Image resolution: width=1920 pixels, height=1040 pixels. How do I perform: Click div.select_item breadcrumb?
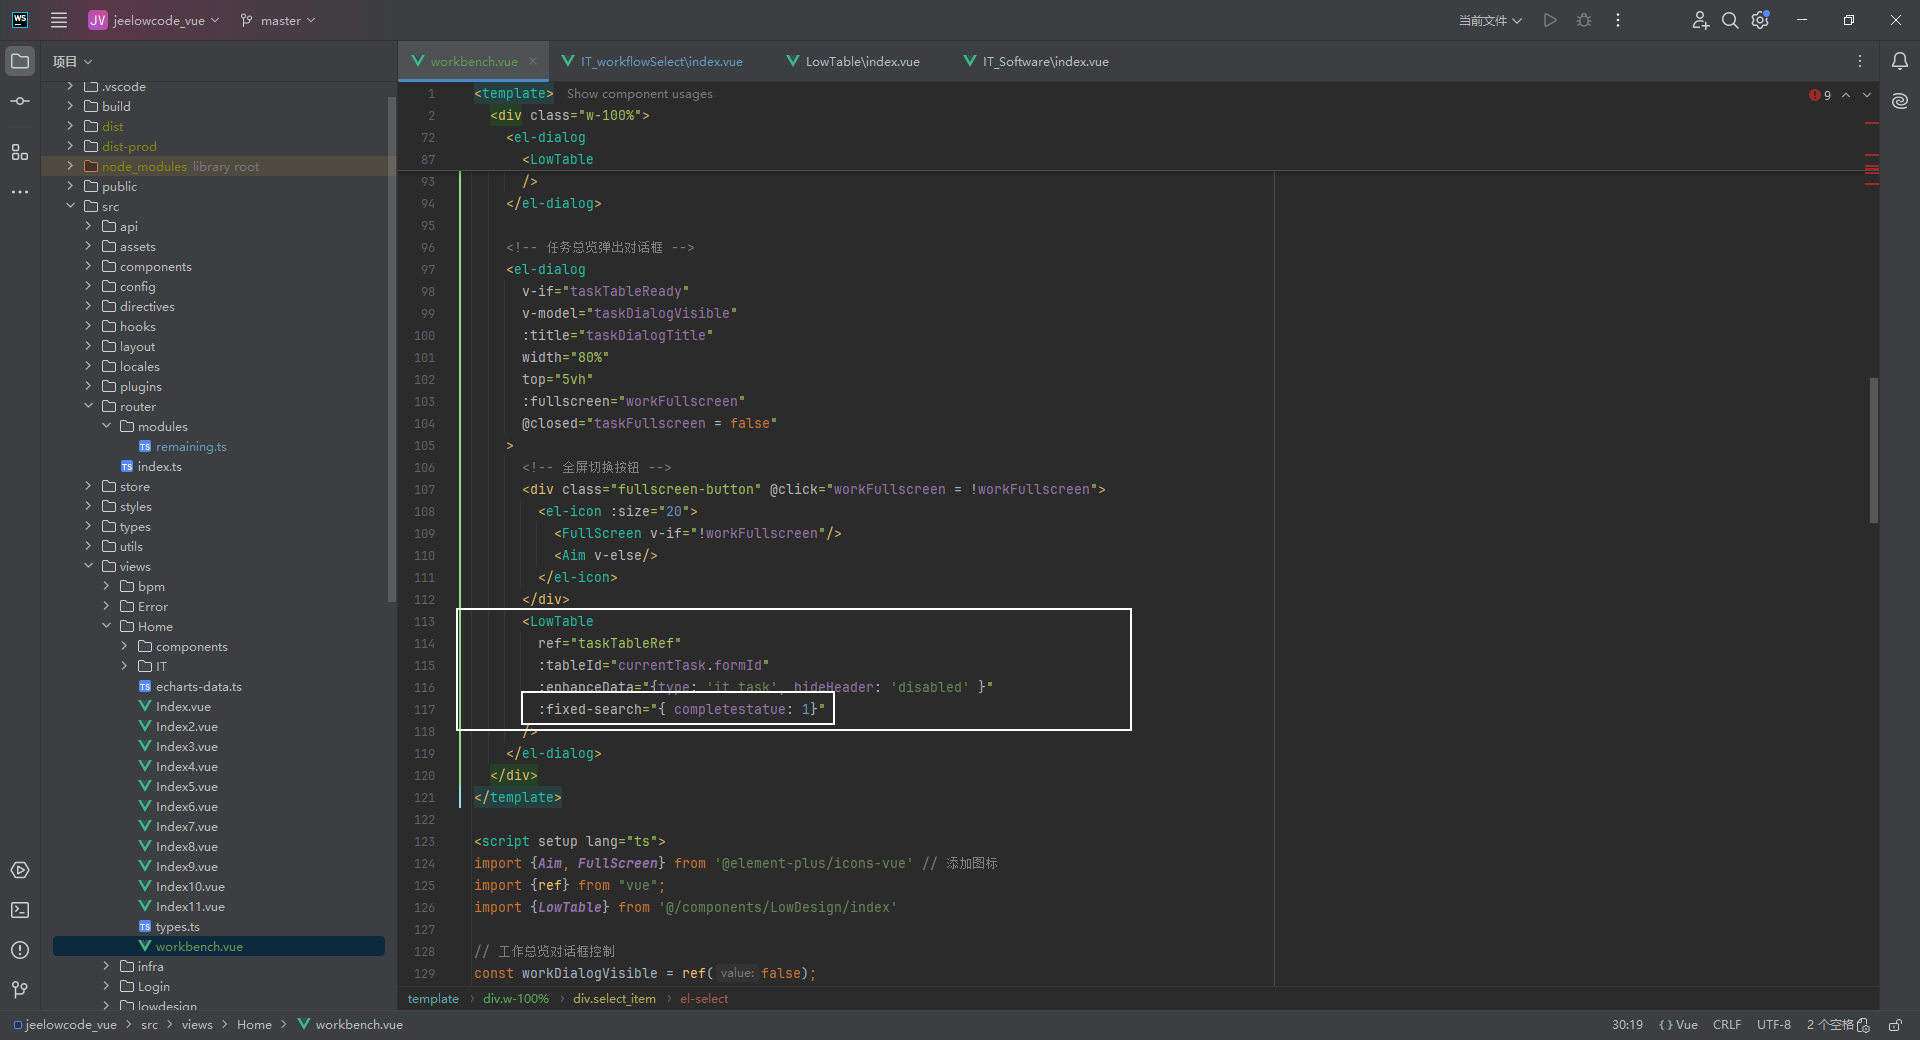tap(614, 999)
